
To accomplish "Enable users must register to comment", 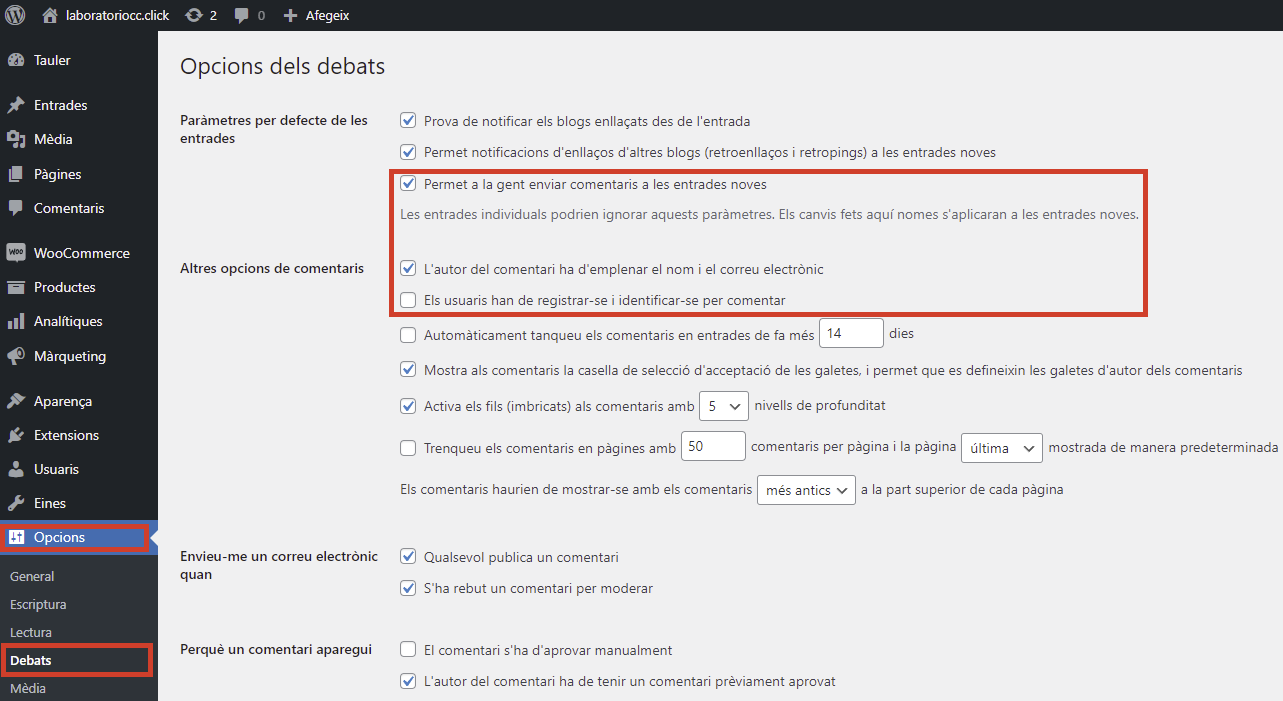I will pos(408,300).
